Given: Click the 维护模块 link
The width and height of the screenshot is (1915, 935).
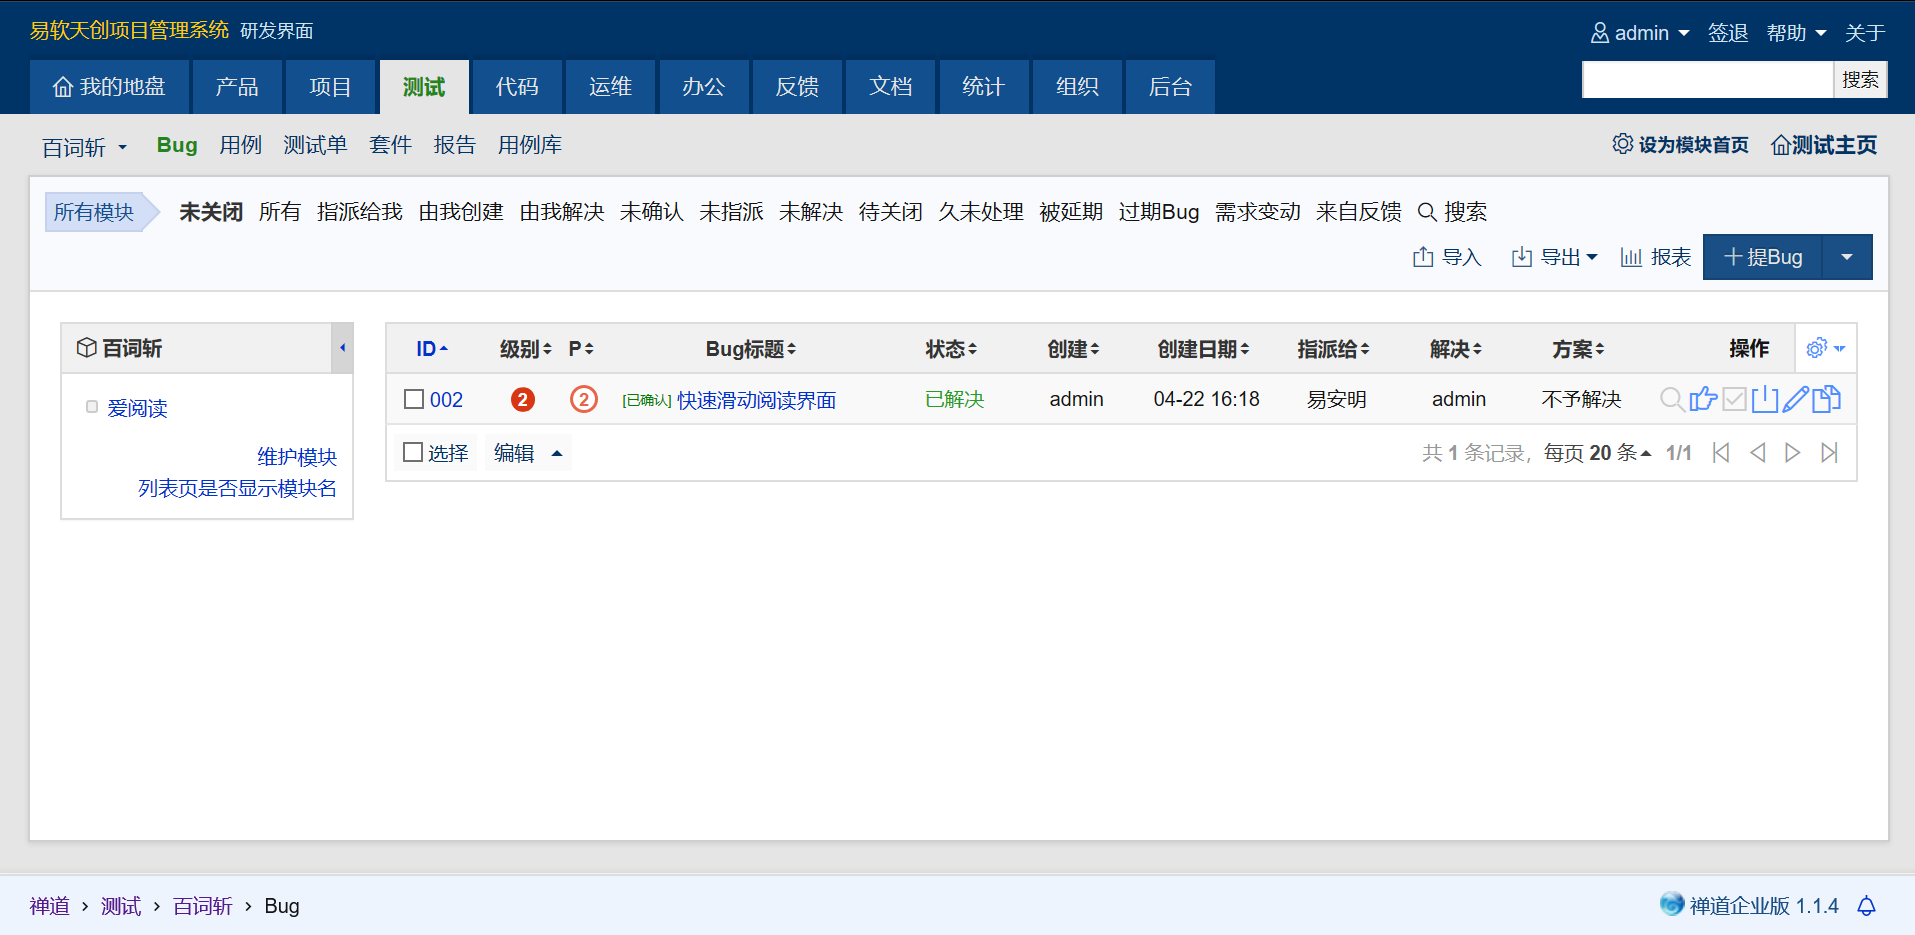Looking at the screenshot, I should click(297, 457).
